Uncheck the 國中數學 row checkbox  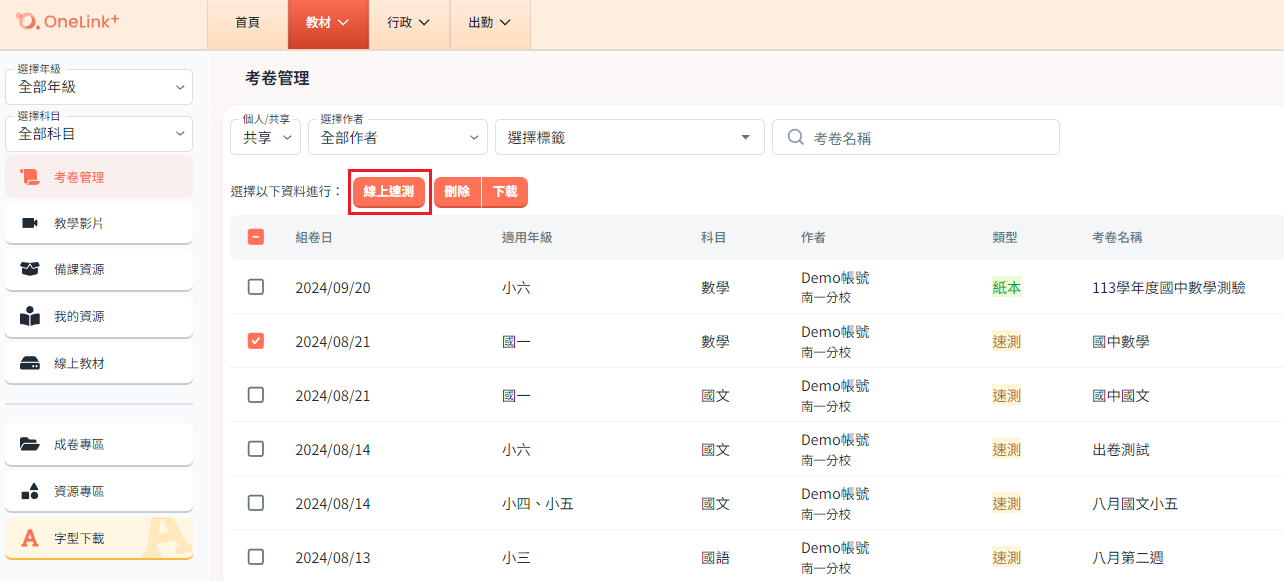coord(256,341)
